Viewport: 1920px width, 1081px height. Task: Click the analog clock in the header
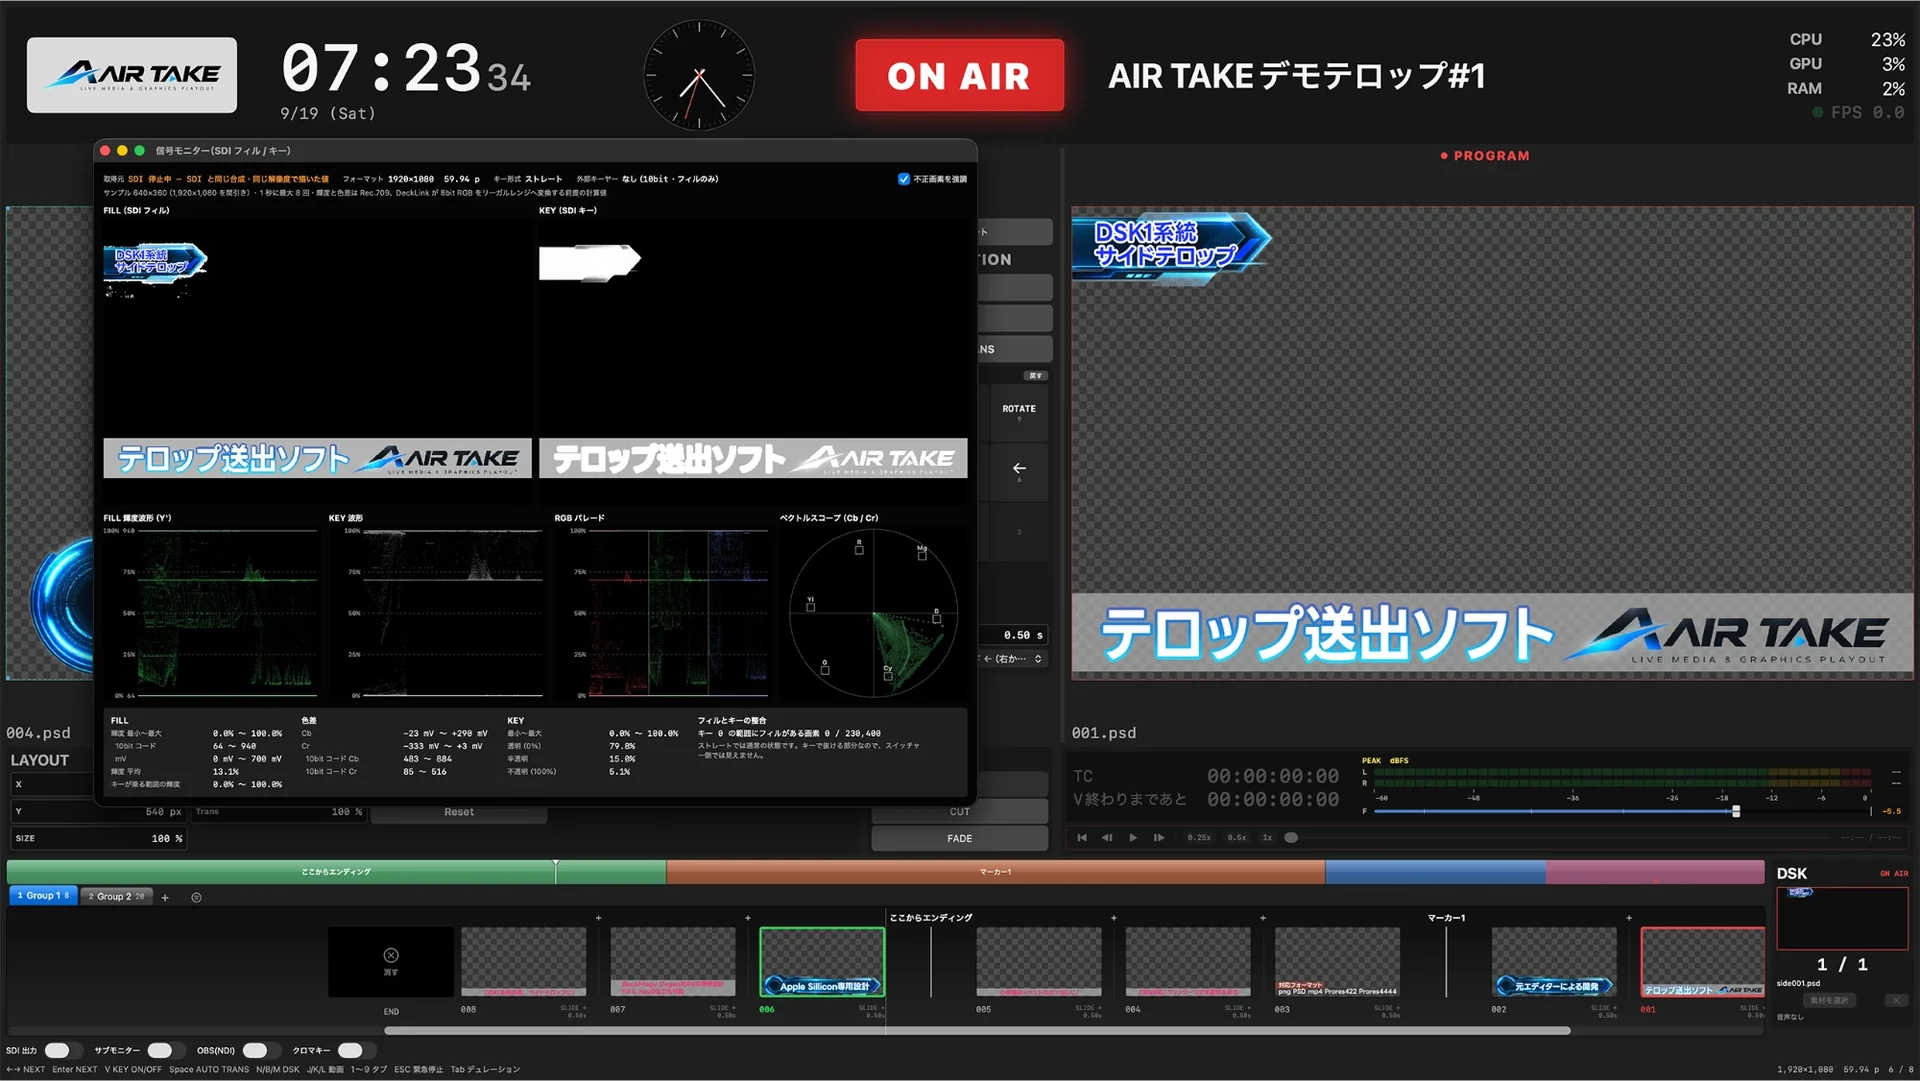(699, 75)
